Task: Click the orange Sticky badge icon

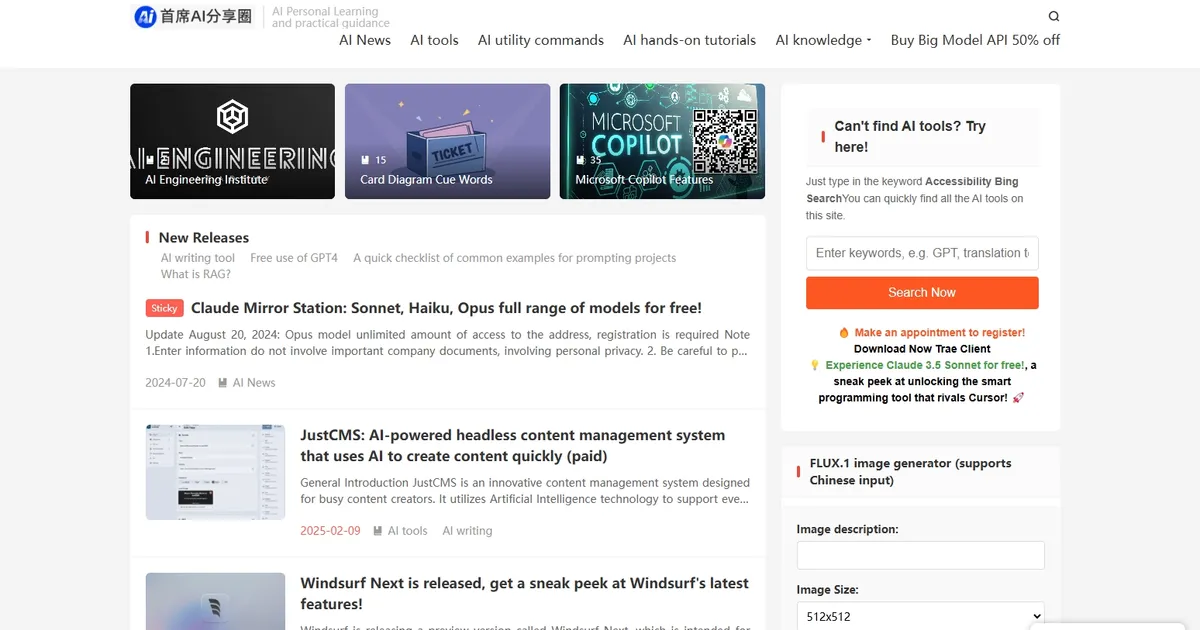Action: 164,308
